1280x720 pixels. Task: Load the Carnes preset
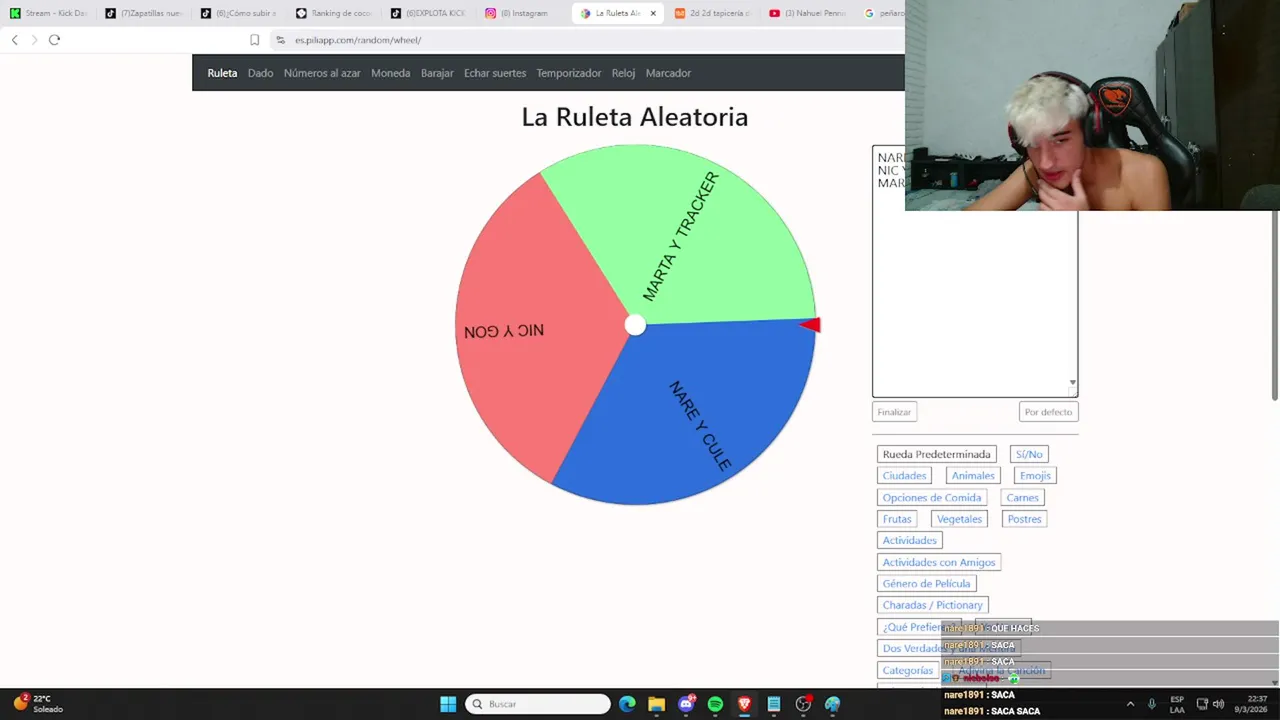tap(1022, 497)
